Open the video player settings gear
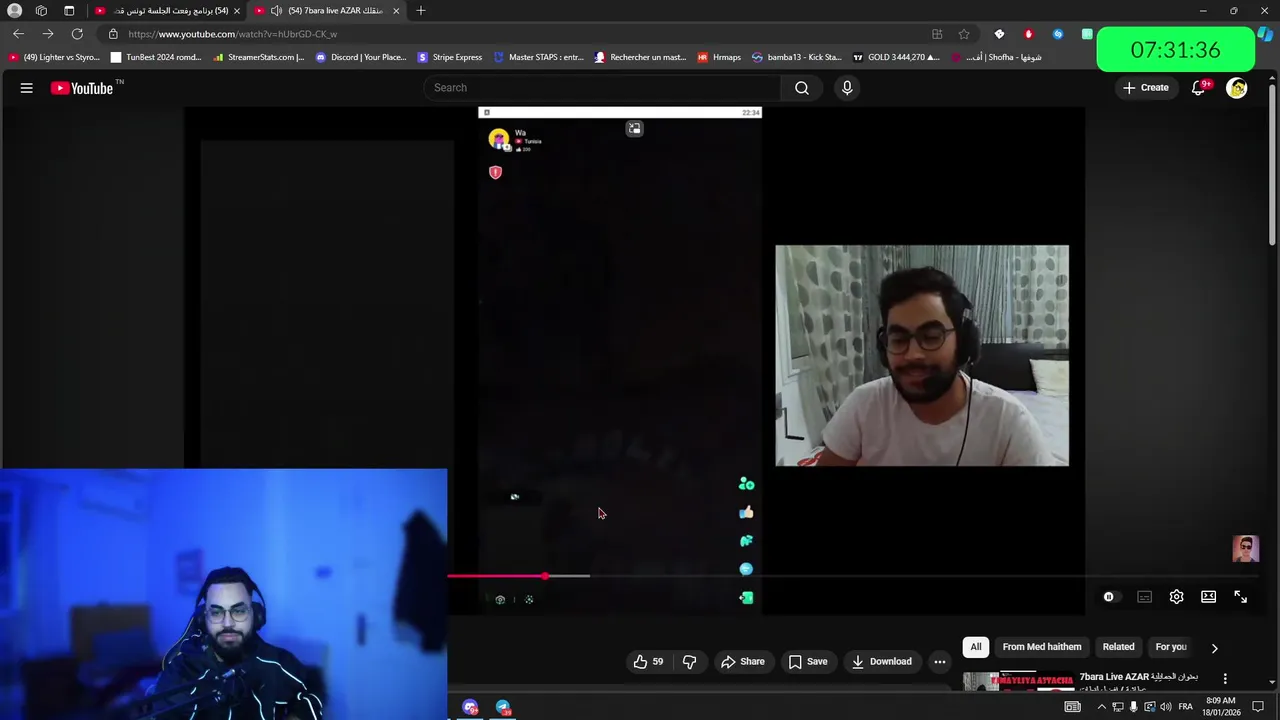1280x720 pixels. (1177, 597)
